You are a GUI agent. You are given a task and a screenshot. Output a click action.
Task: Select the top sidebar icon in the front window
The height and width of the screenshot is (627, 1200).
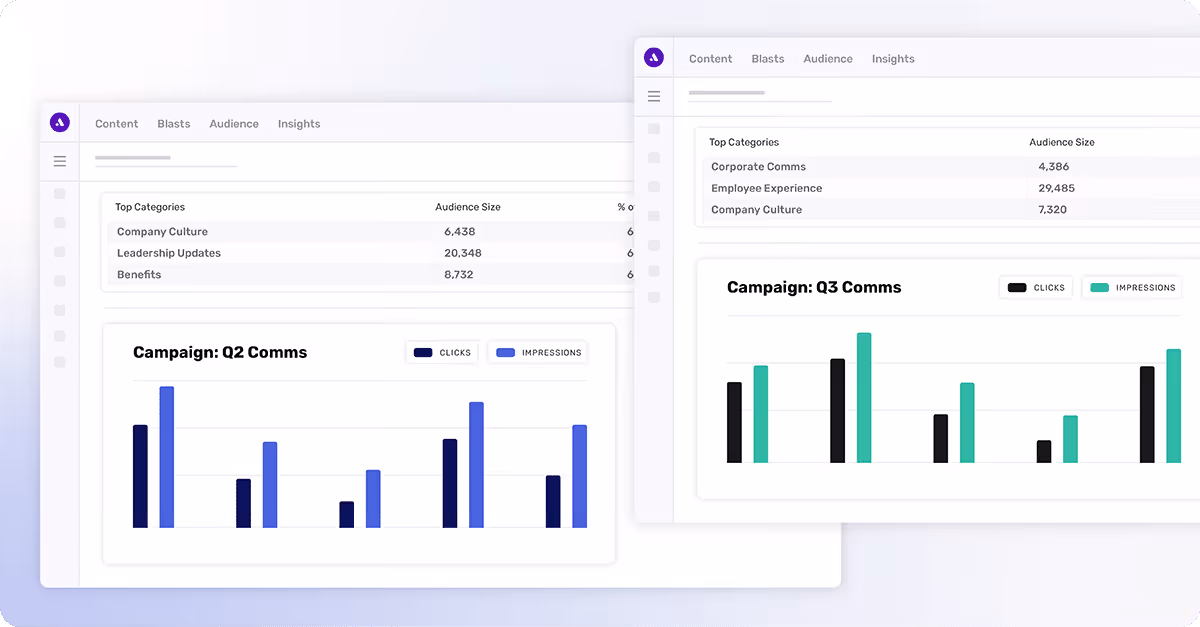tap(60, 195)
